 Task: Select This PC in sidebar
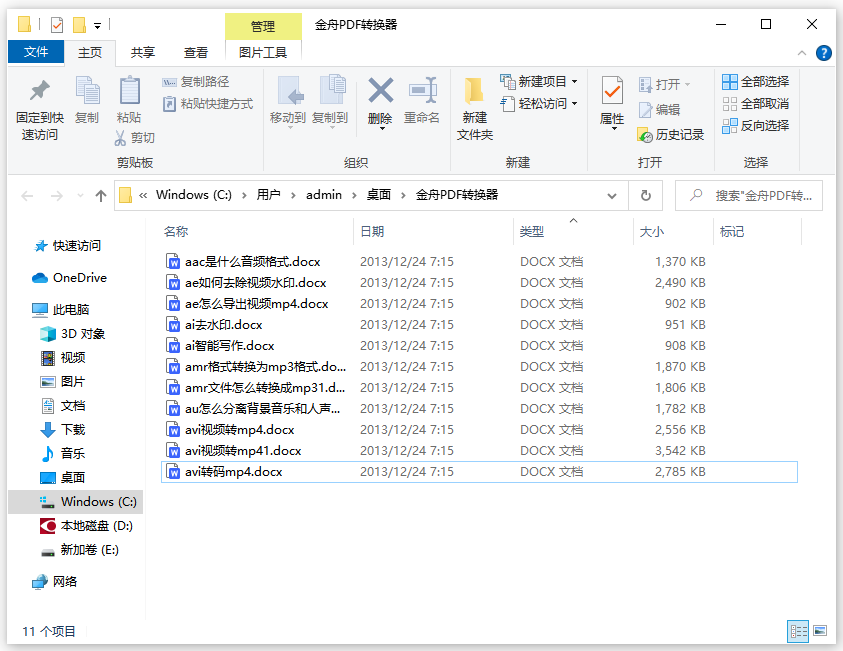(x=61, y=310)
